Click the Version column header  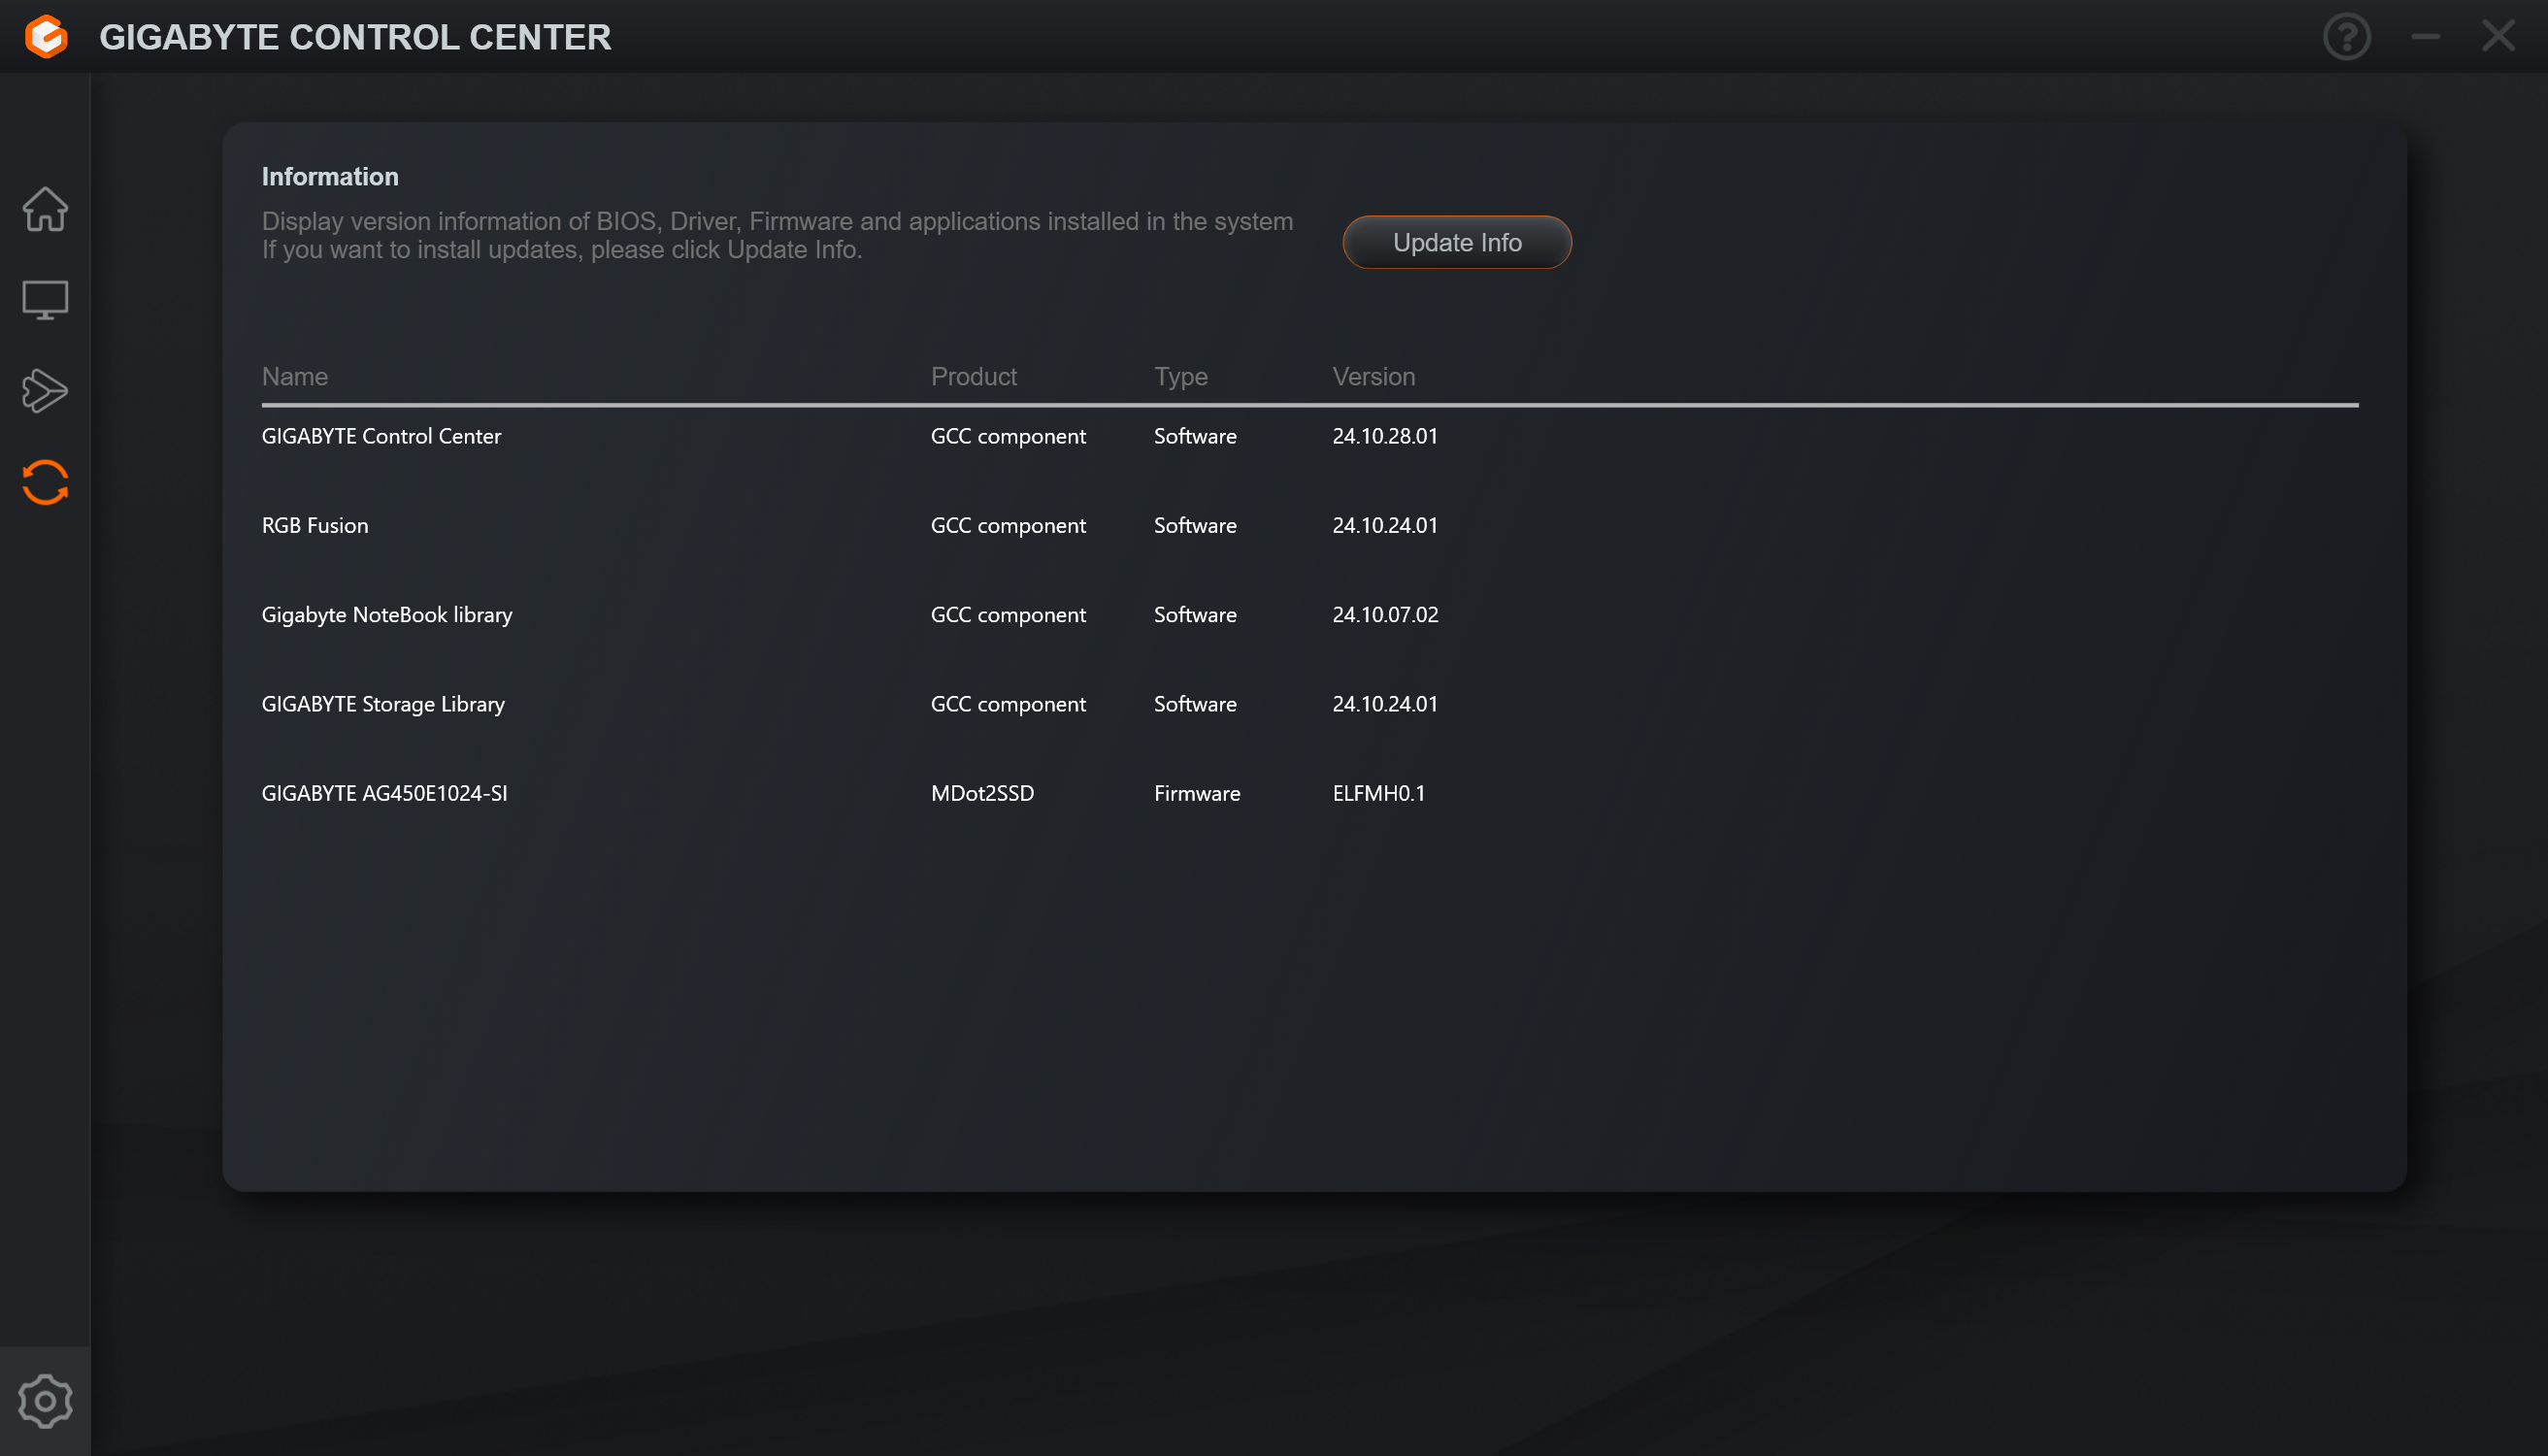(x=1373, y=377)
